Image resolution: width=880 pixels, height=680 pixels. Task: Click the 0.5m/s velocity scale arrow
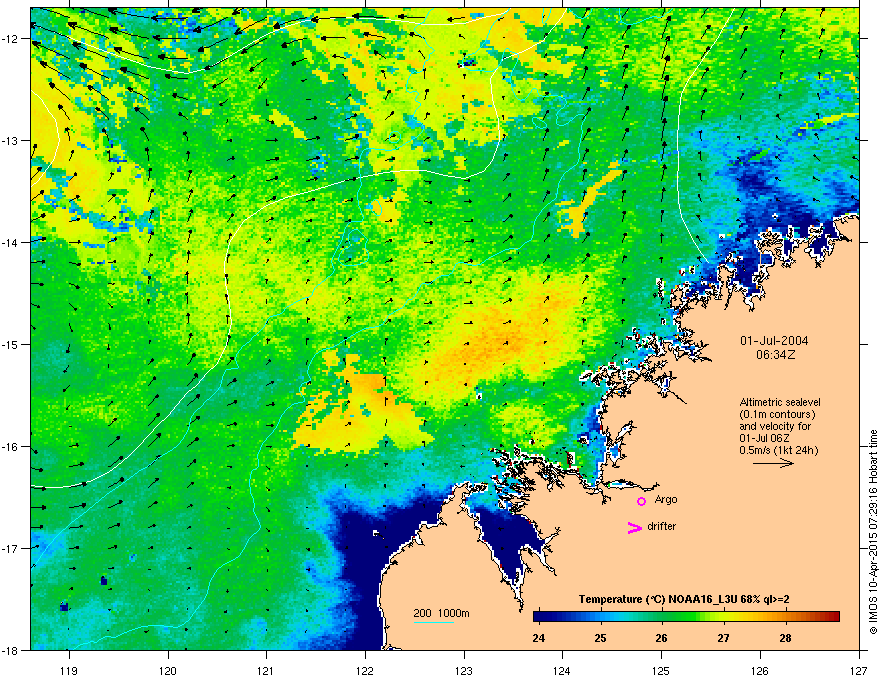pos(773,463)
